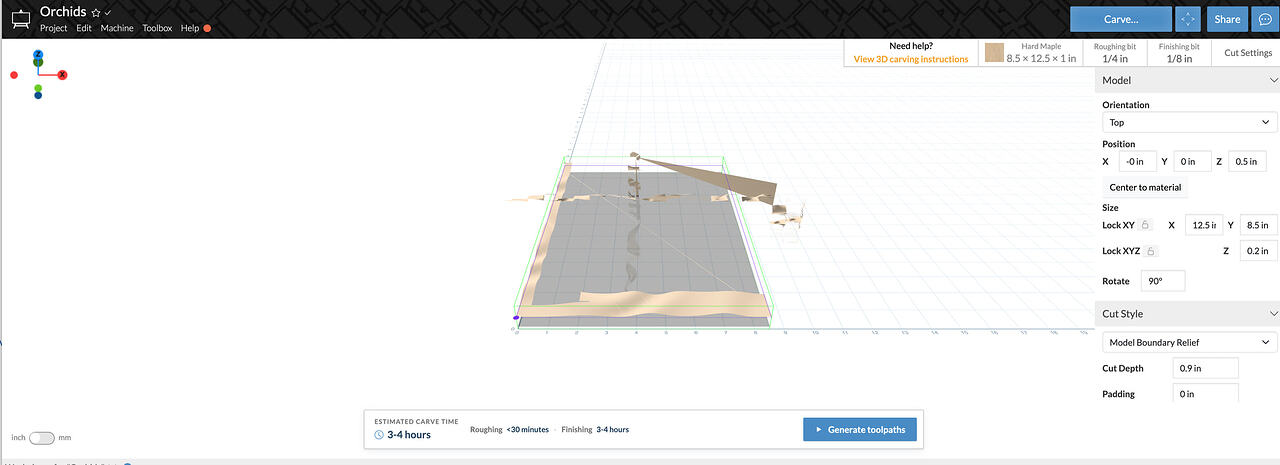Click the estimated carve time clock icon
This screenshot has width=1280, height=465.
pyautogui.click(x=379, y=435)
